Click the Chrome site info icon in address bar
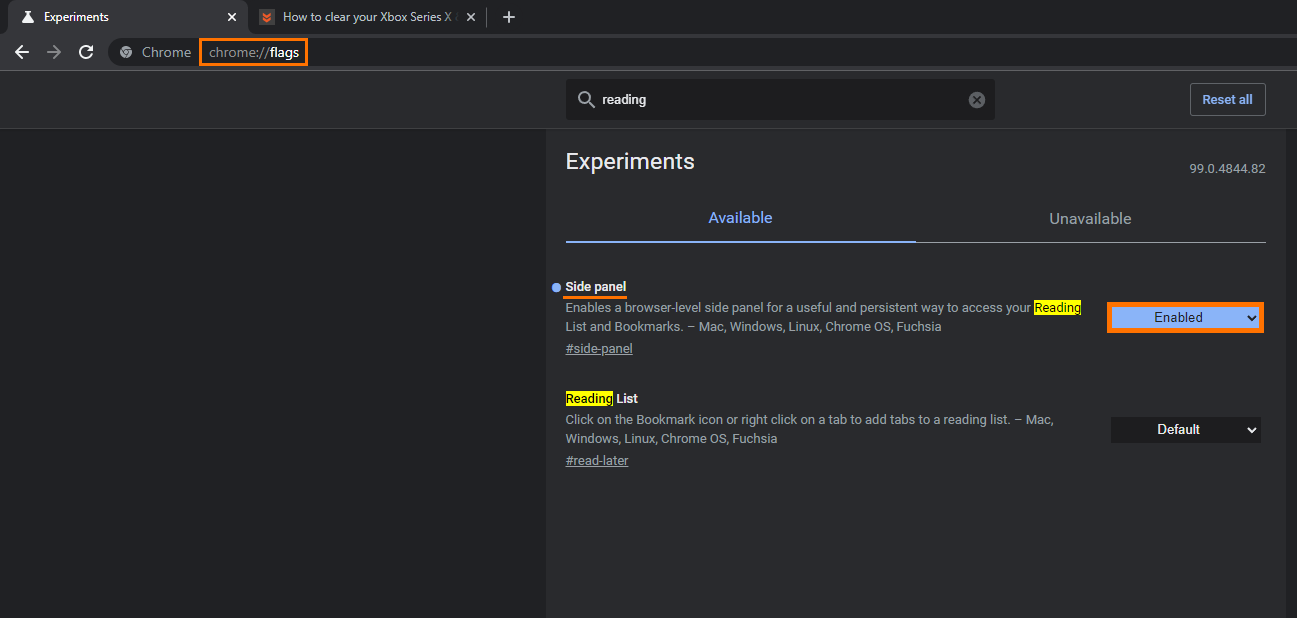Viewport: 1297px width, 618px height. point(126,52)
